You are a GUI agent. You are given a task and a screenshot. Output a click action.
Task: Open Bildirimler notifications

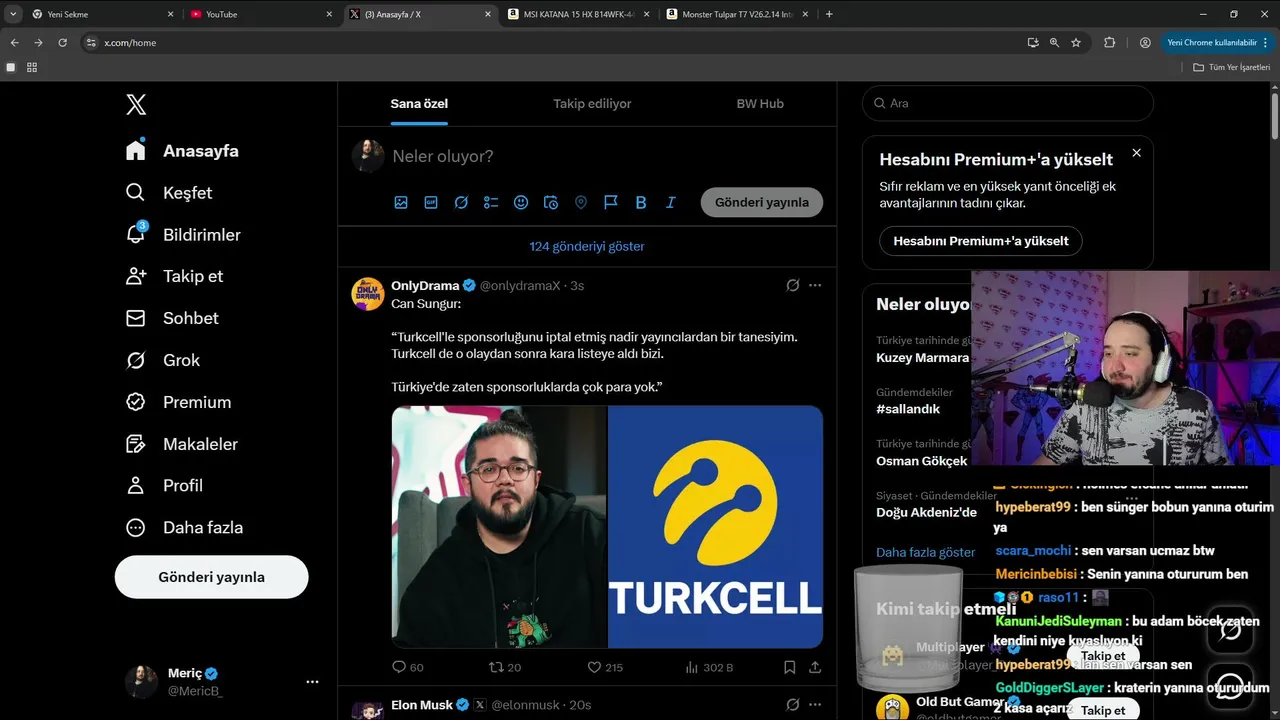click(x=183, y=235)
